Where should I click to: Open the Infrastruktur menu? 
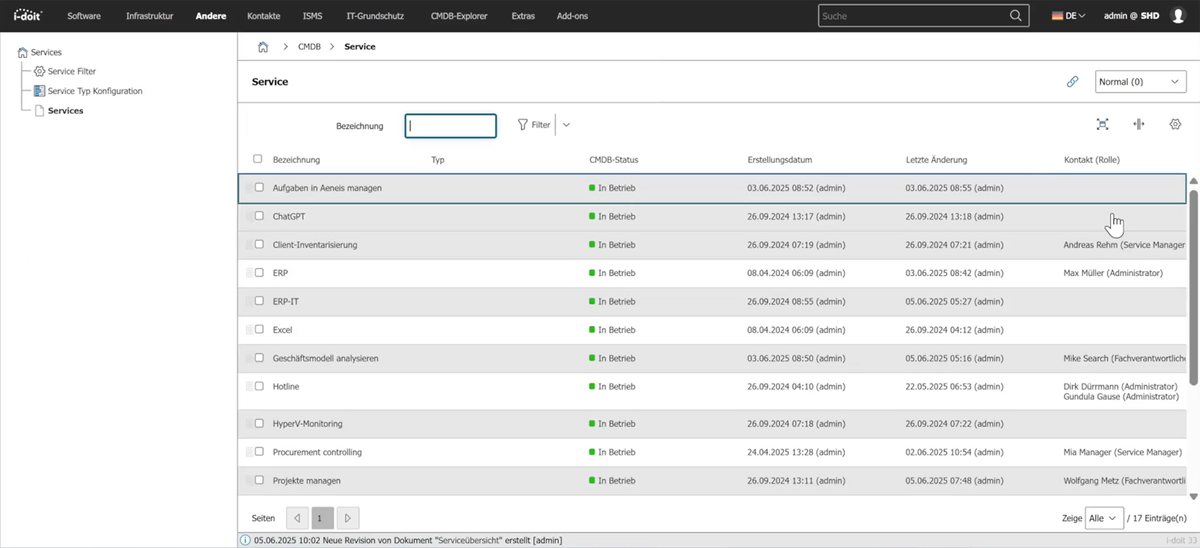[150, 16]
